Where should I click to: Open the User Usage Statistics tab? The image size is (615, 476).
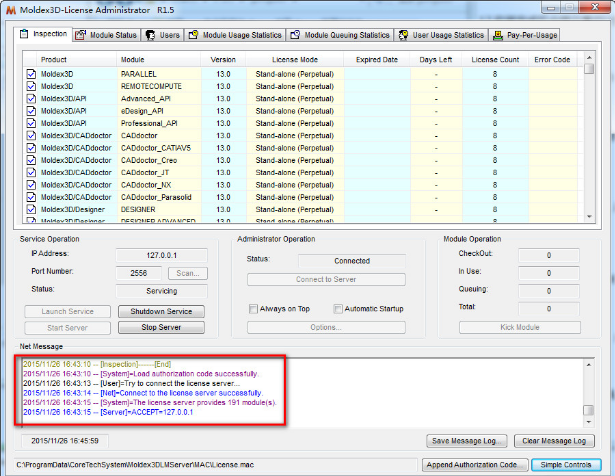[441, 35]
